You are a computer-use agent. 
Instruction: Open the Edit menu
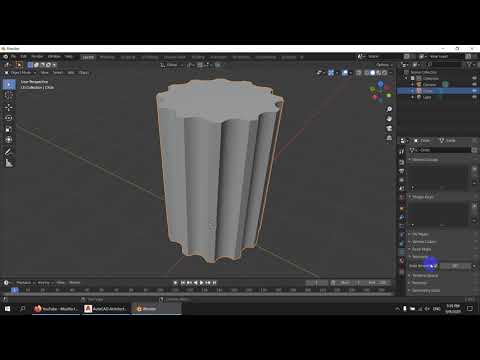click(24, 57)
